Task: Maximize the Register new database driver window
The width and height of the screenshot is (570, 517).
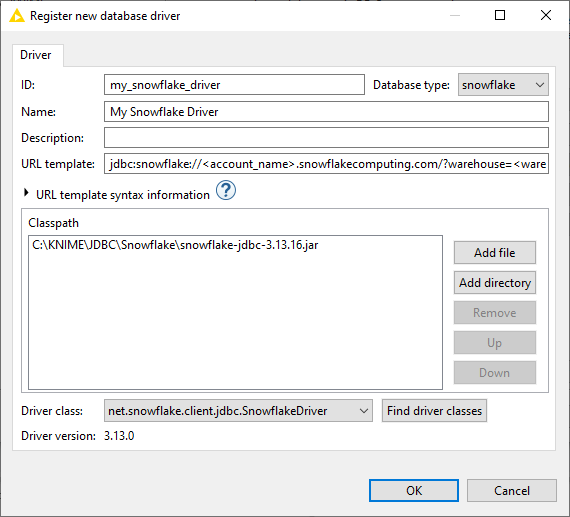Action: pos(500,15)
